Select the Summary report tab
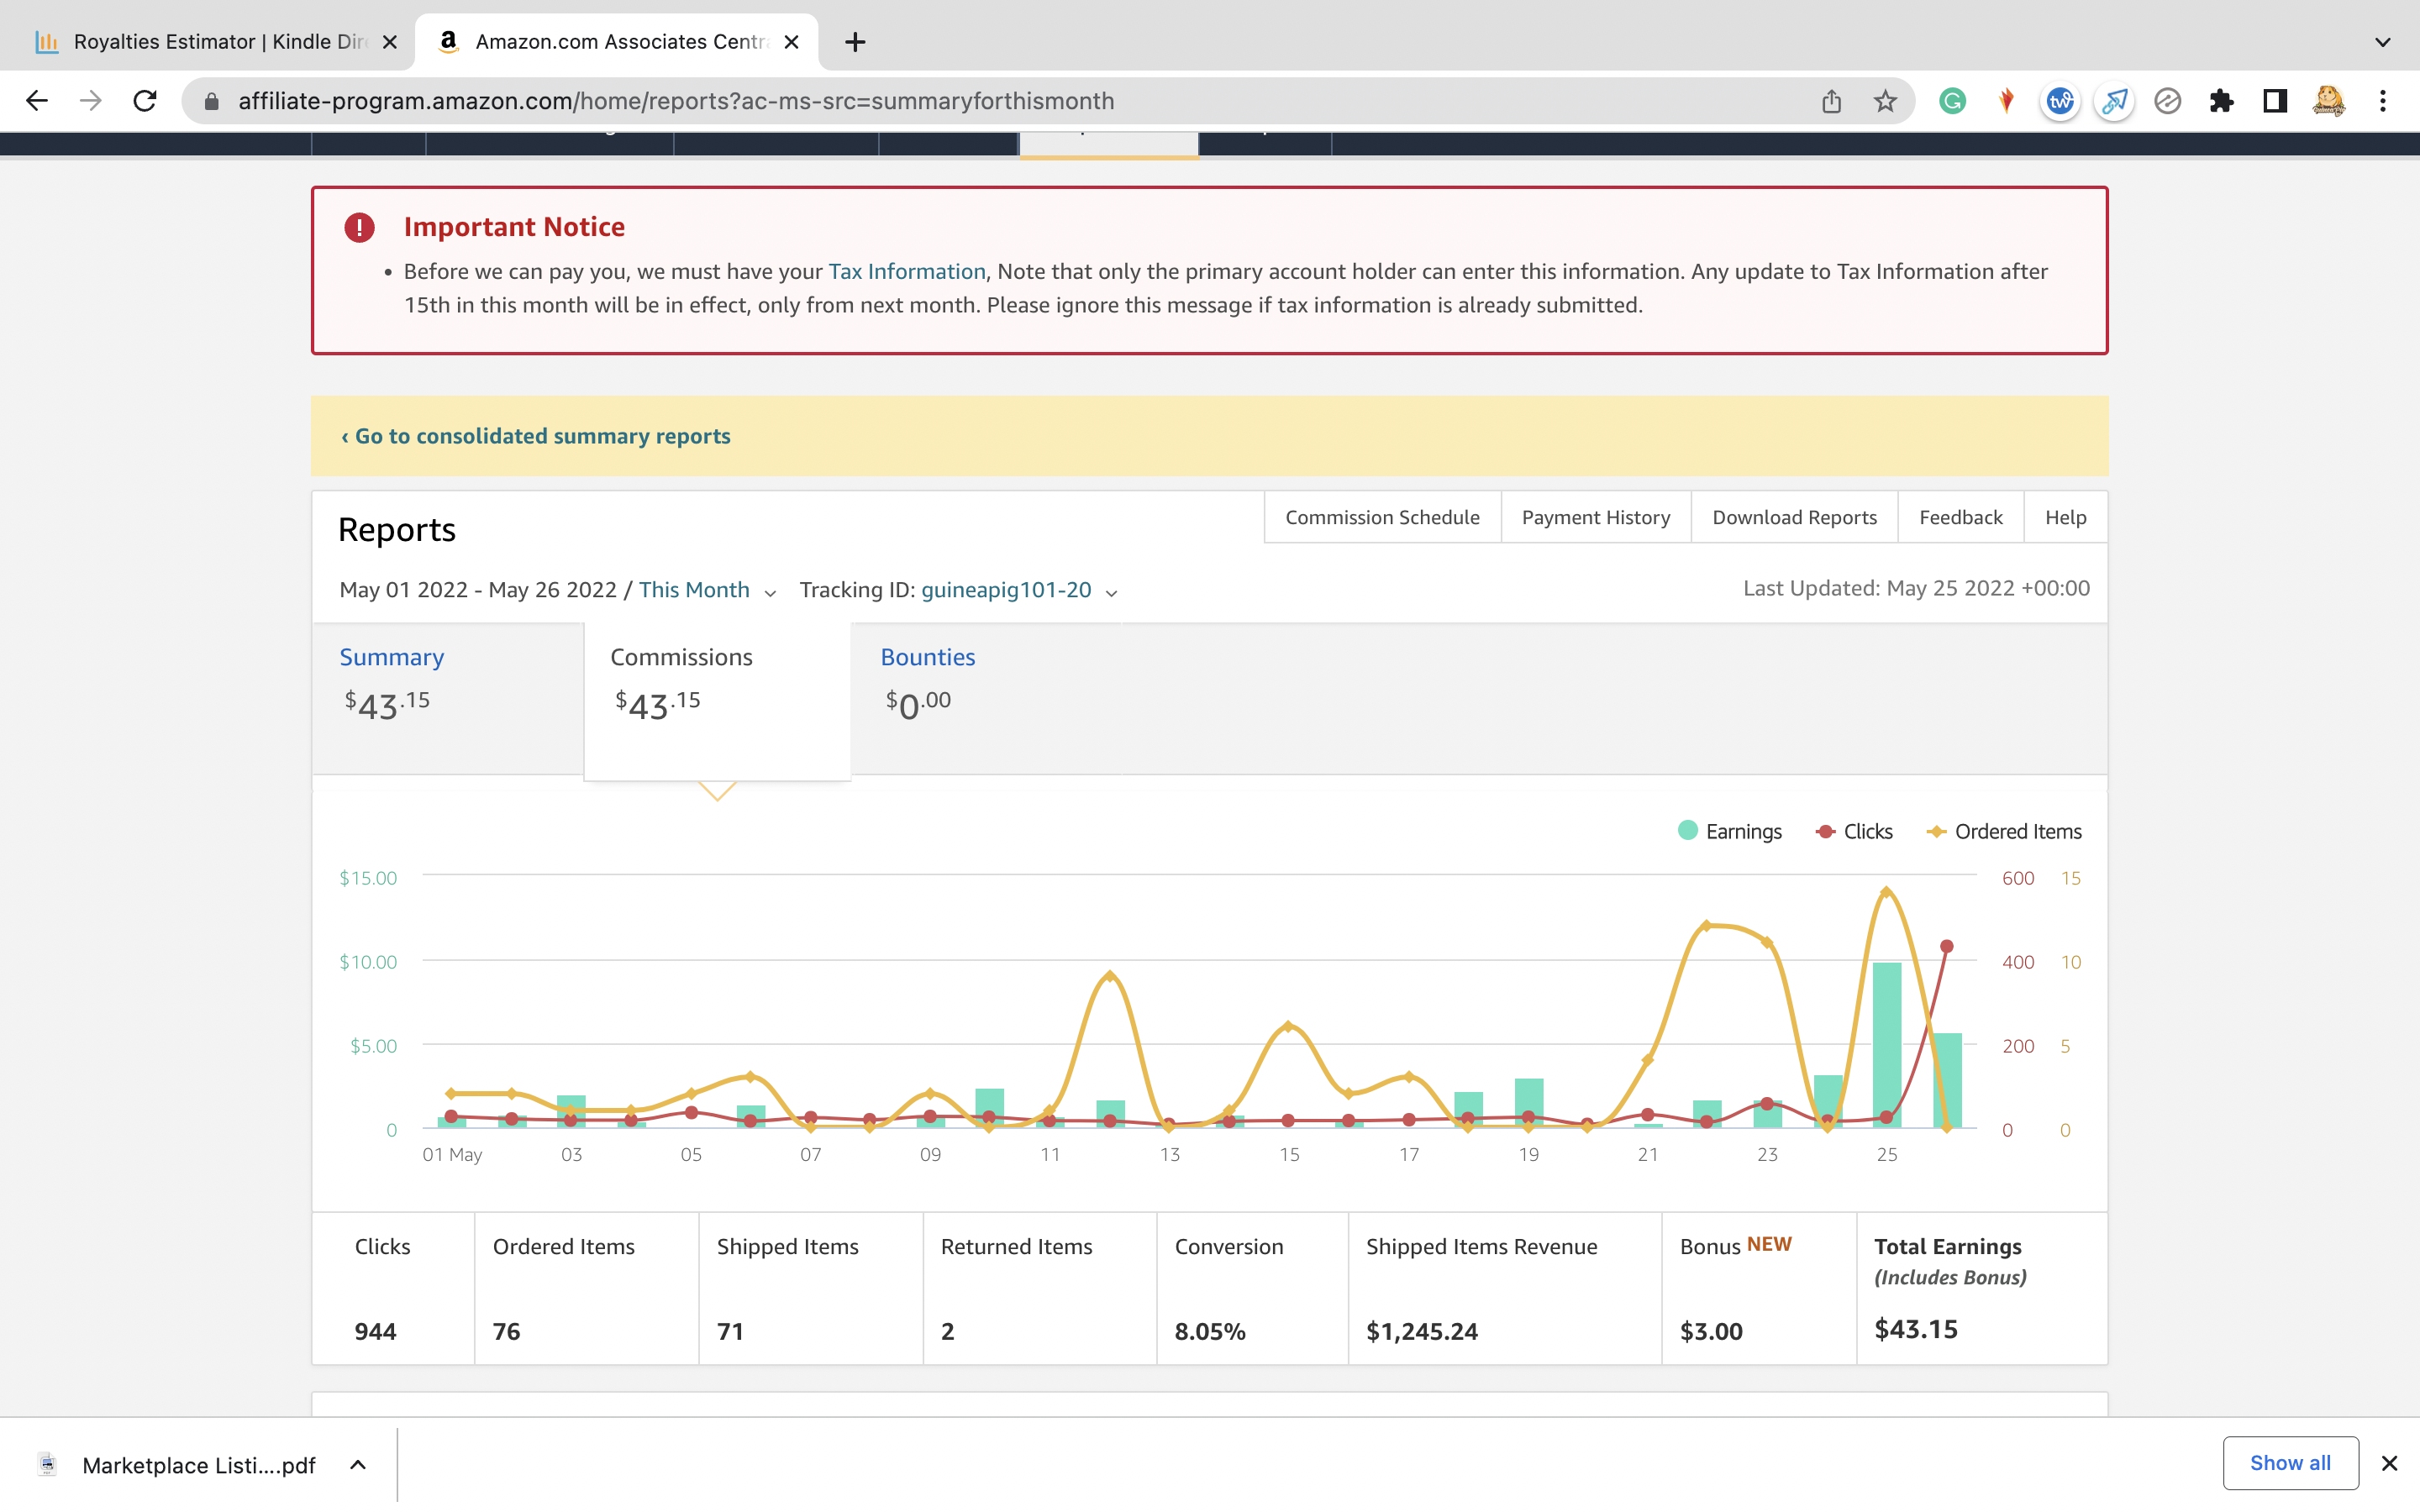Image resolution: width=2420 pixels, height=1512 pixels. 448,698
